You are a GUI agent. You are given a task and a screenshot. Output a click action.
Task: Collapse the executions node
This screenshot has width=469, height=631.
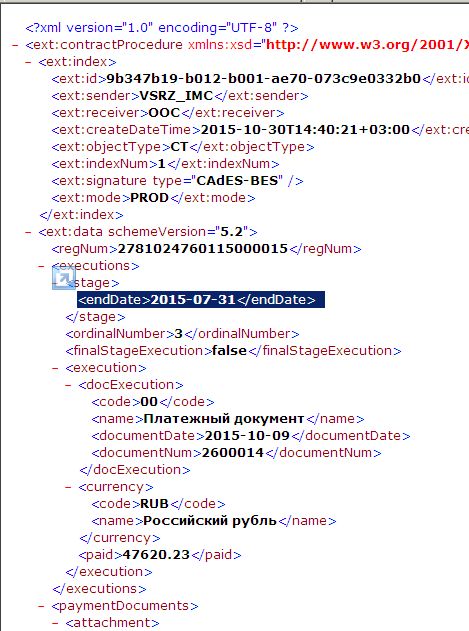tap(41, 266)
